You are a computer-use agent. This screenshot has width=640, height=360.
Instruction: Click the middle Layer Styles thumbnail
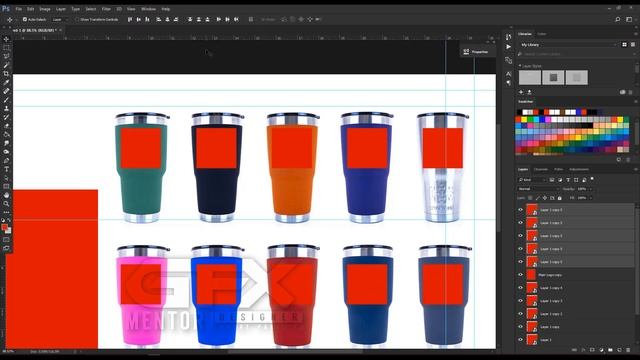[553, 77]
